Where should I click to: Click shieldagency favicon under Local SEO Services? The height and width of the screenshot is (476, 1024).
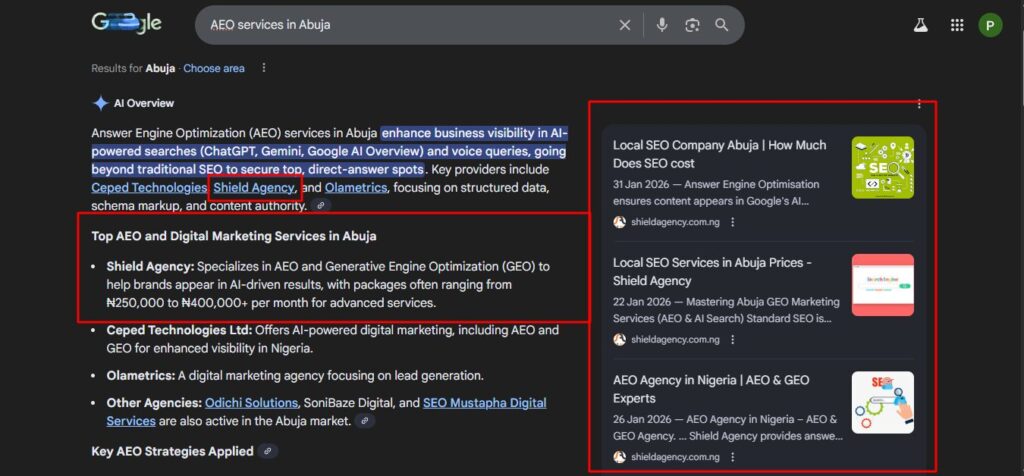[620, 340]
